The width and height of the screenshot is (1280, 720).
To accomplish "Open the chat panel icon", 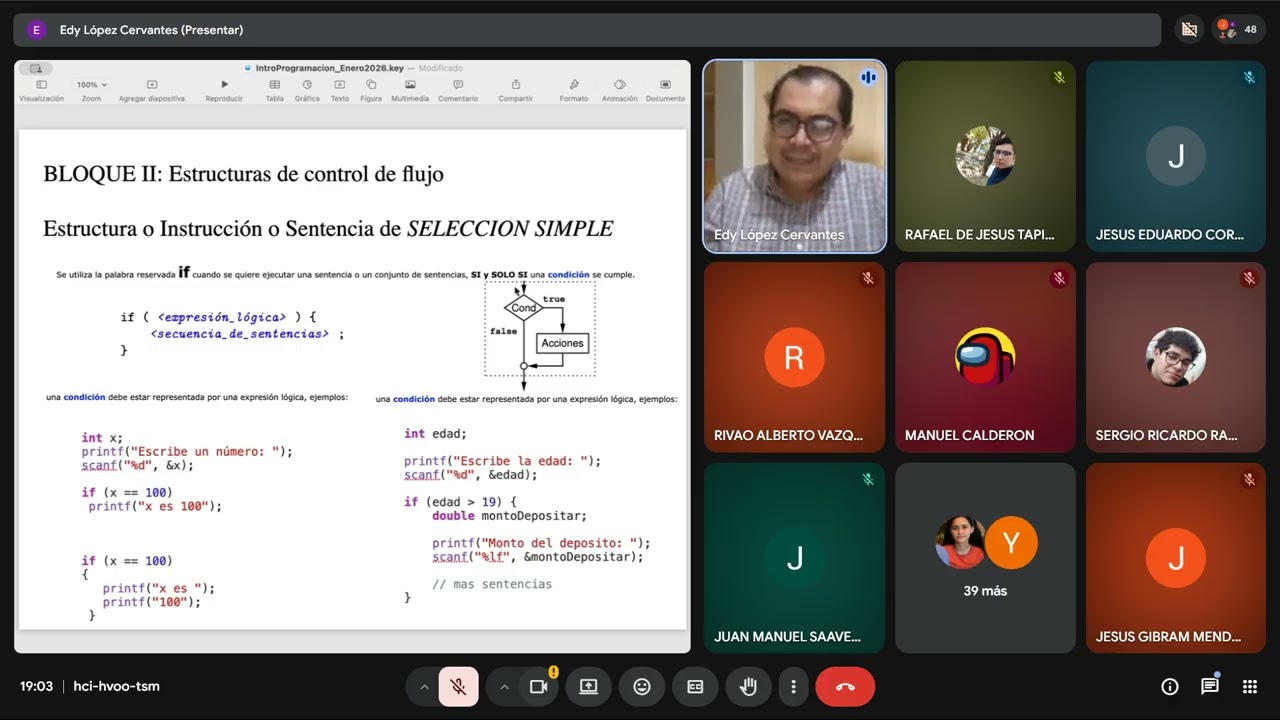I will click(x=1210, y=687).
